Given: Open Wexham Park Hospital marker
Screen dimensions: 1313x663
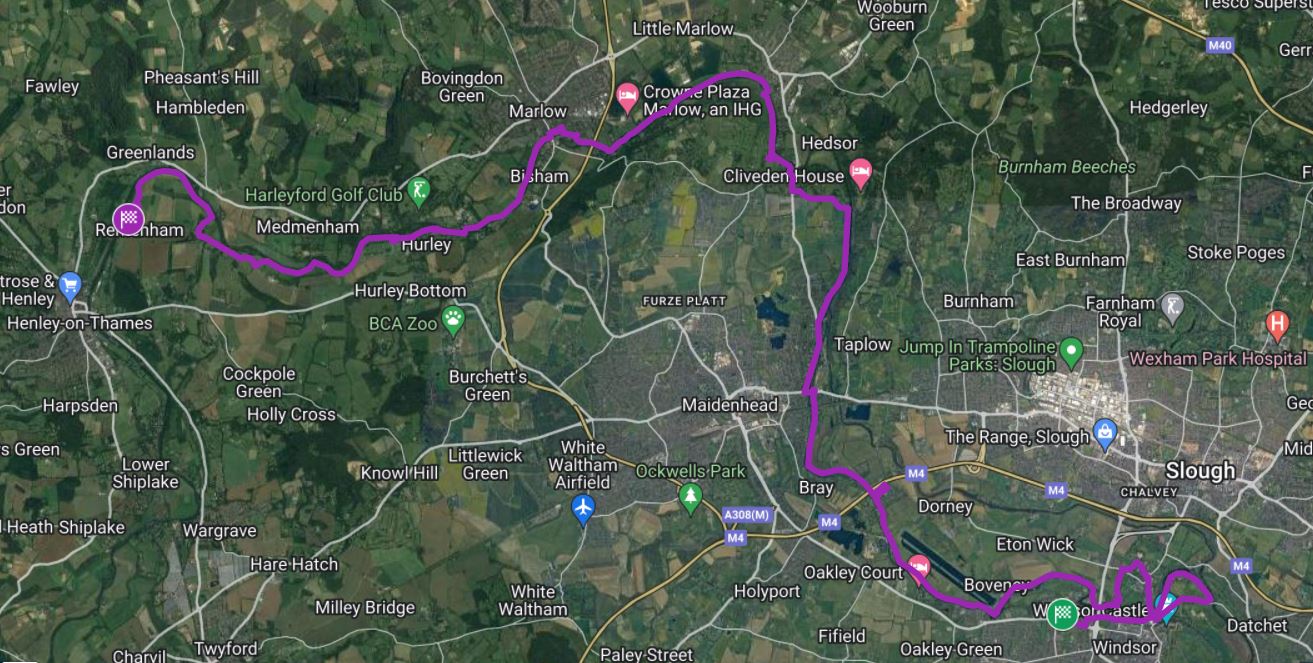Looking at the screenshot, I should pos(1277,324).
